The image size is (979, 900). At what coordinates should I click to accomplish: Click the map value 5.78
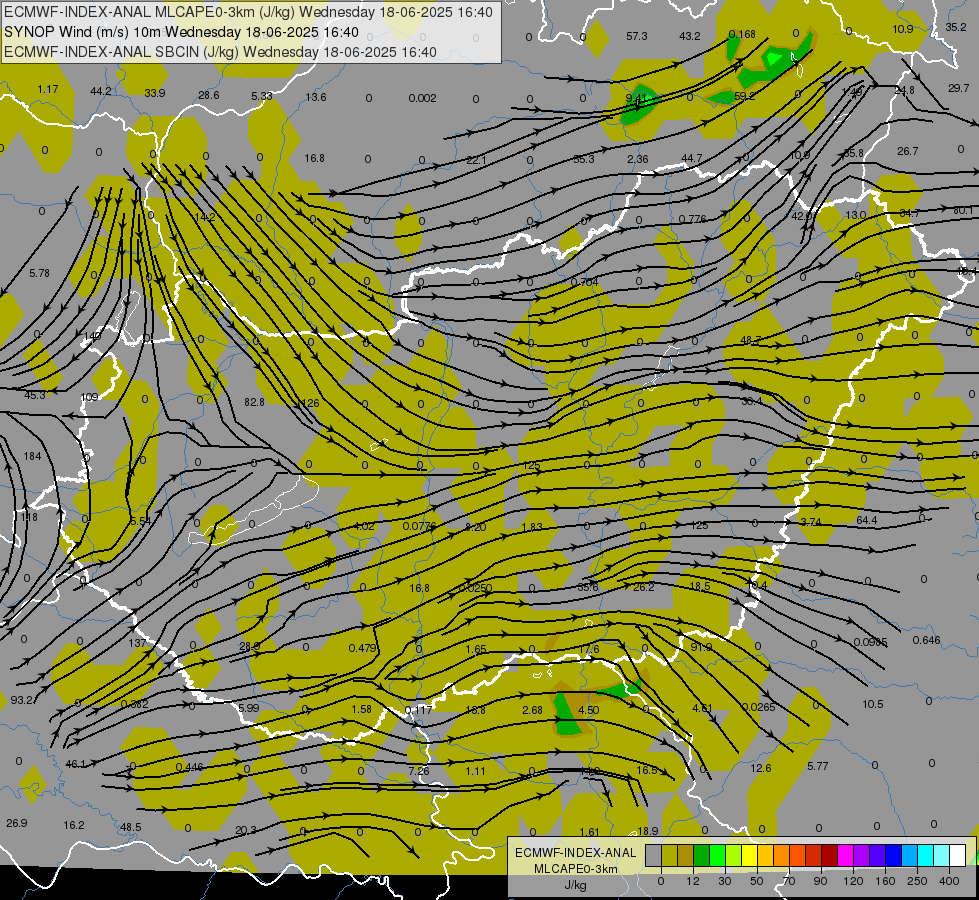point(39,273)
